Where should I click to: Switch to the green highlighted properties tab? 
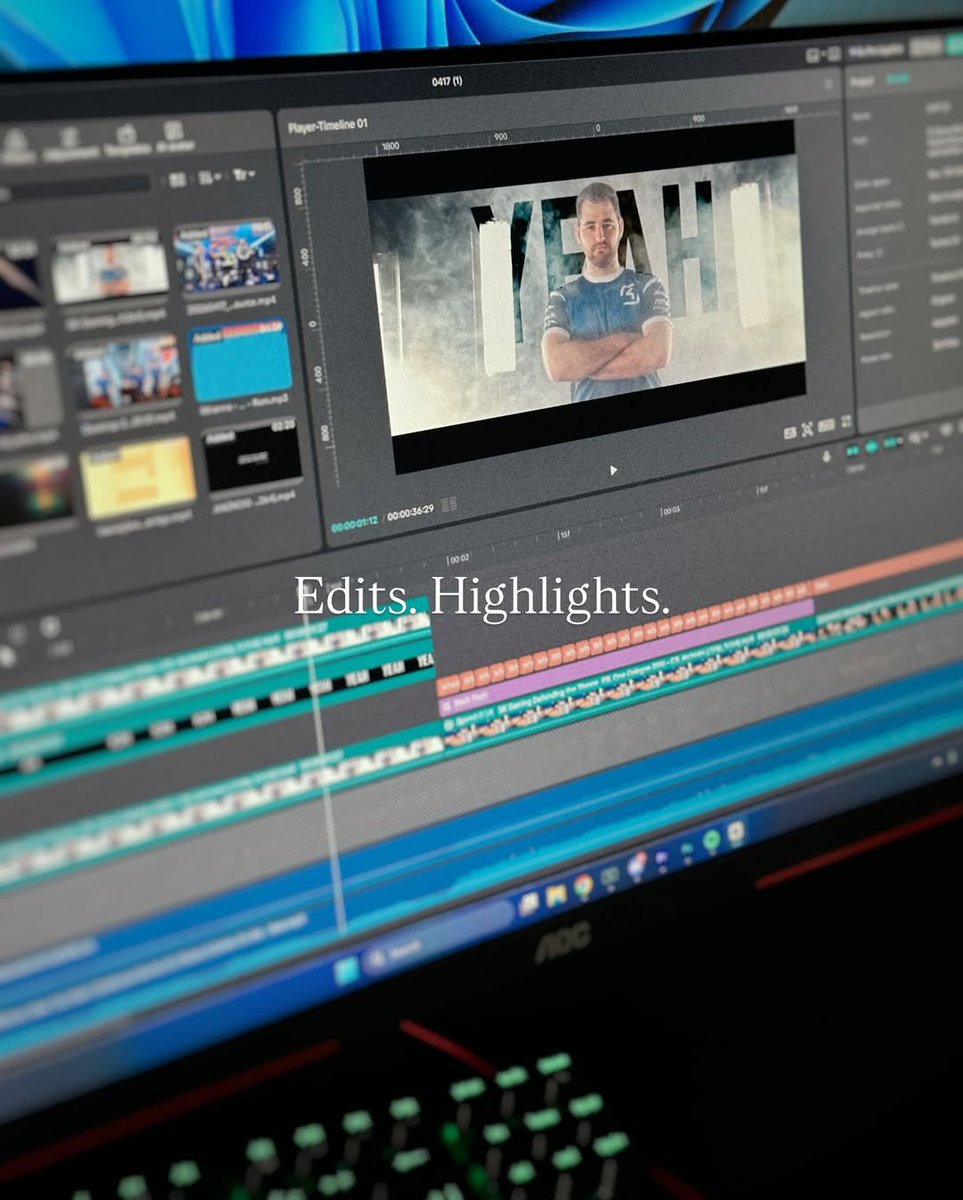click(899, 78)
